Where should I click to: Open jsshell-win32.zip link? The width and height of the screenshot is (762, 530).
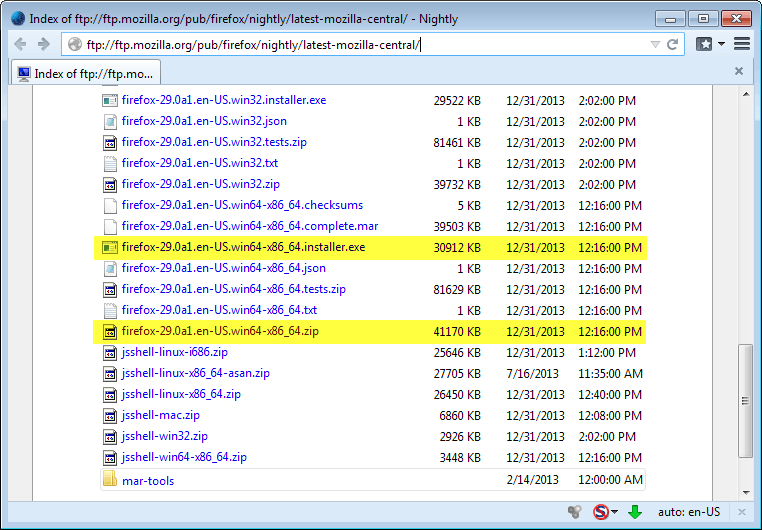(x=164, y=436)
